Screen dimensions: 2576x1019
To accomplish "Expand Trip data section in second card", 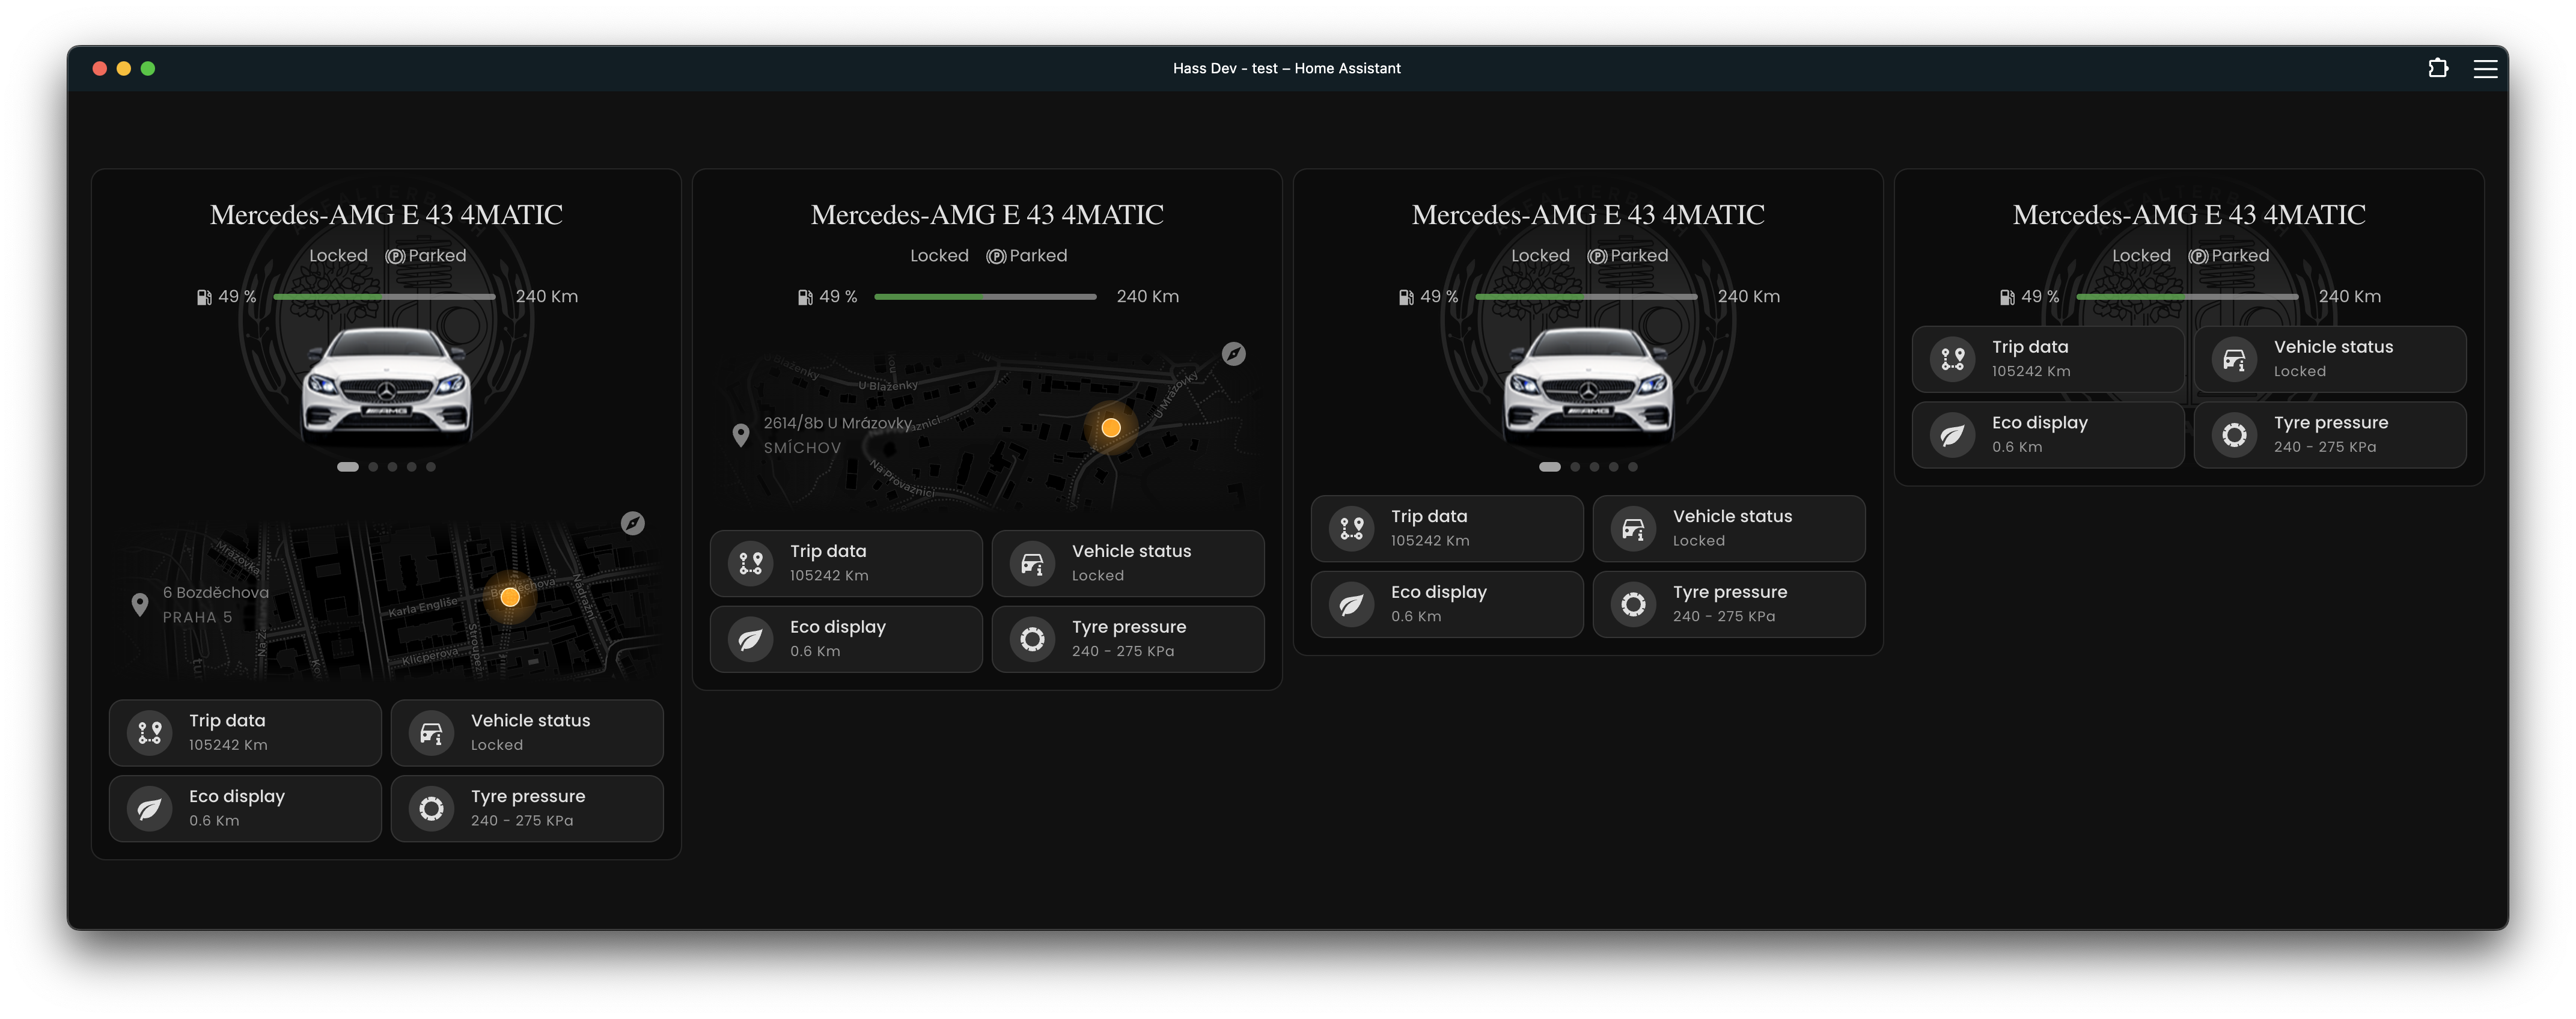I will coord(846,562).
